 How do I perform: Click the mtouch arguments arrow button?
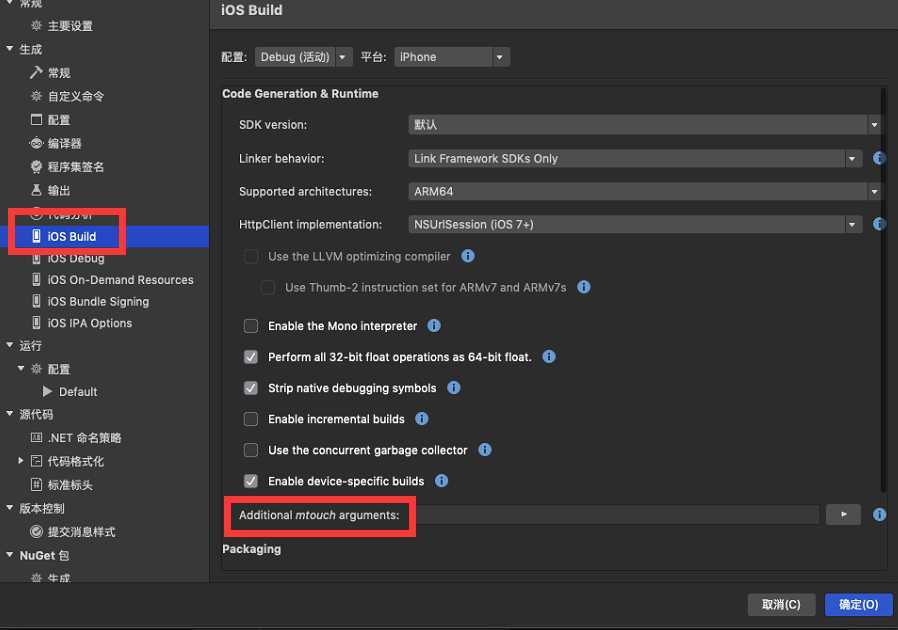pyautogui.click(x=843, y=514)
